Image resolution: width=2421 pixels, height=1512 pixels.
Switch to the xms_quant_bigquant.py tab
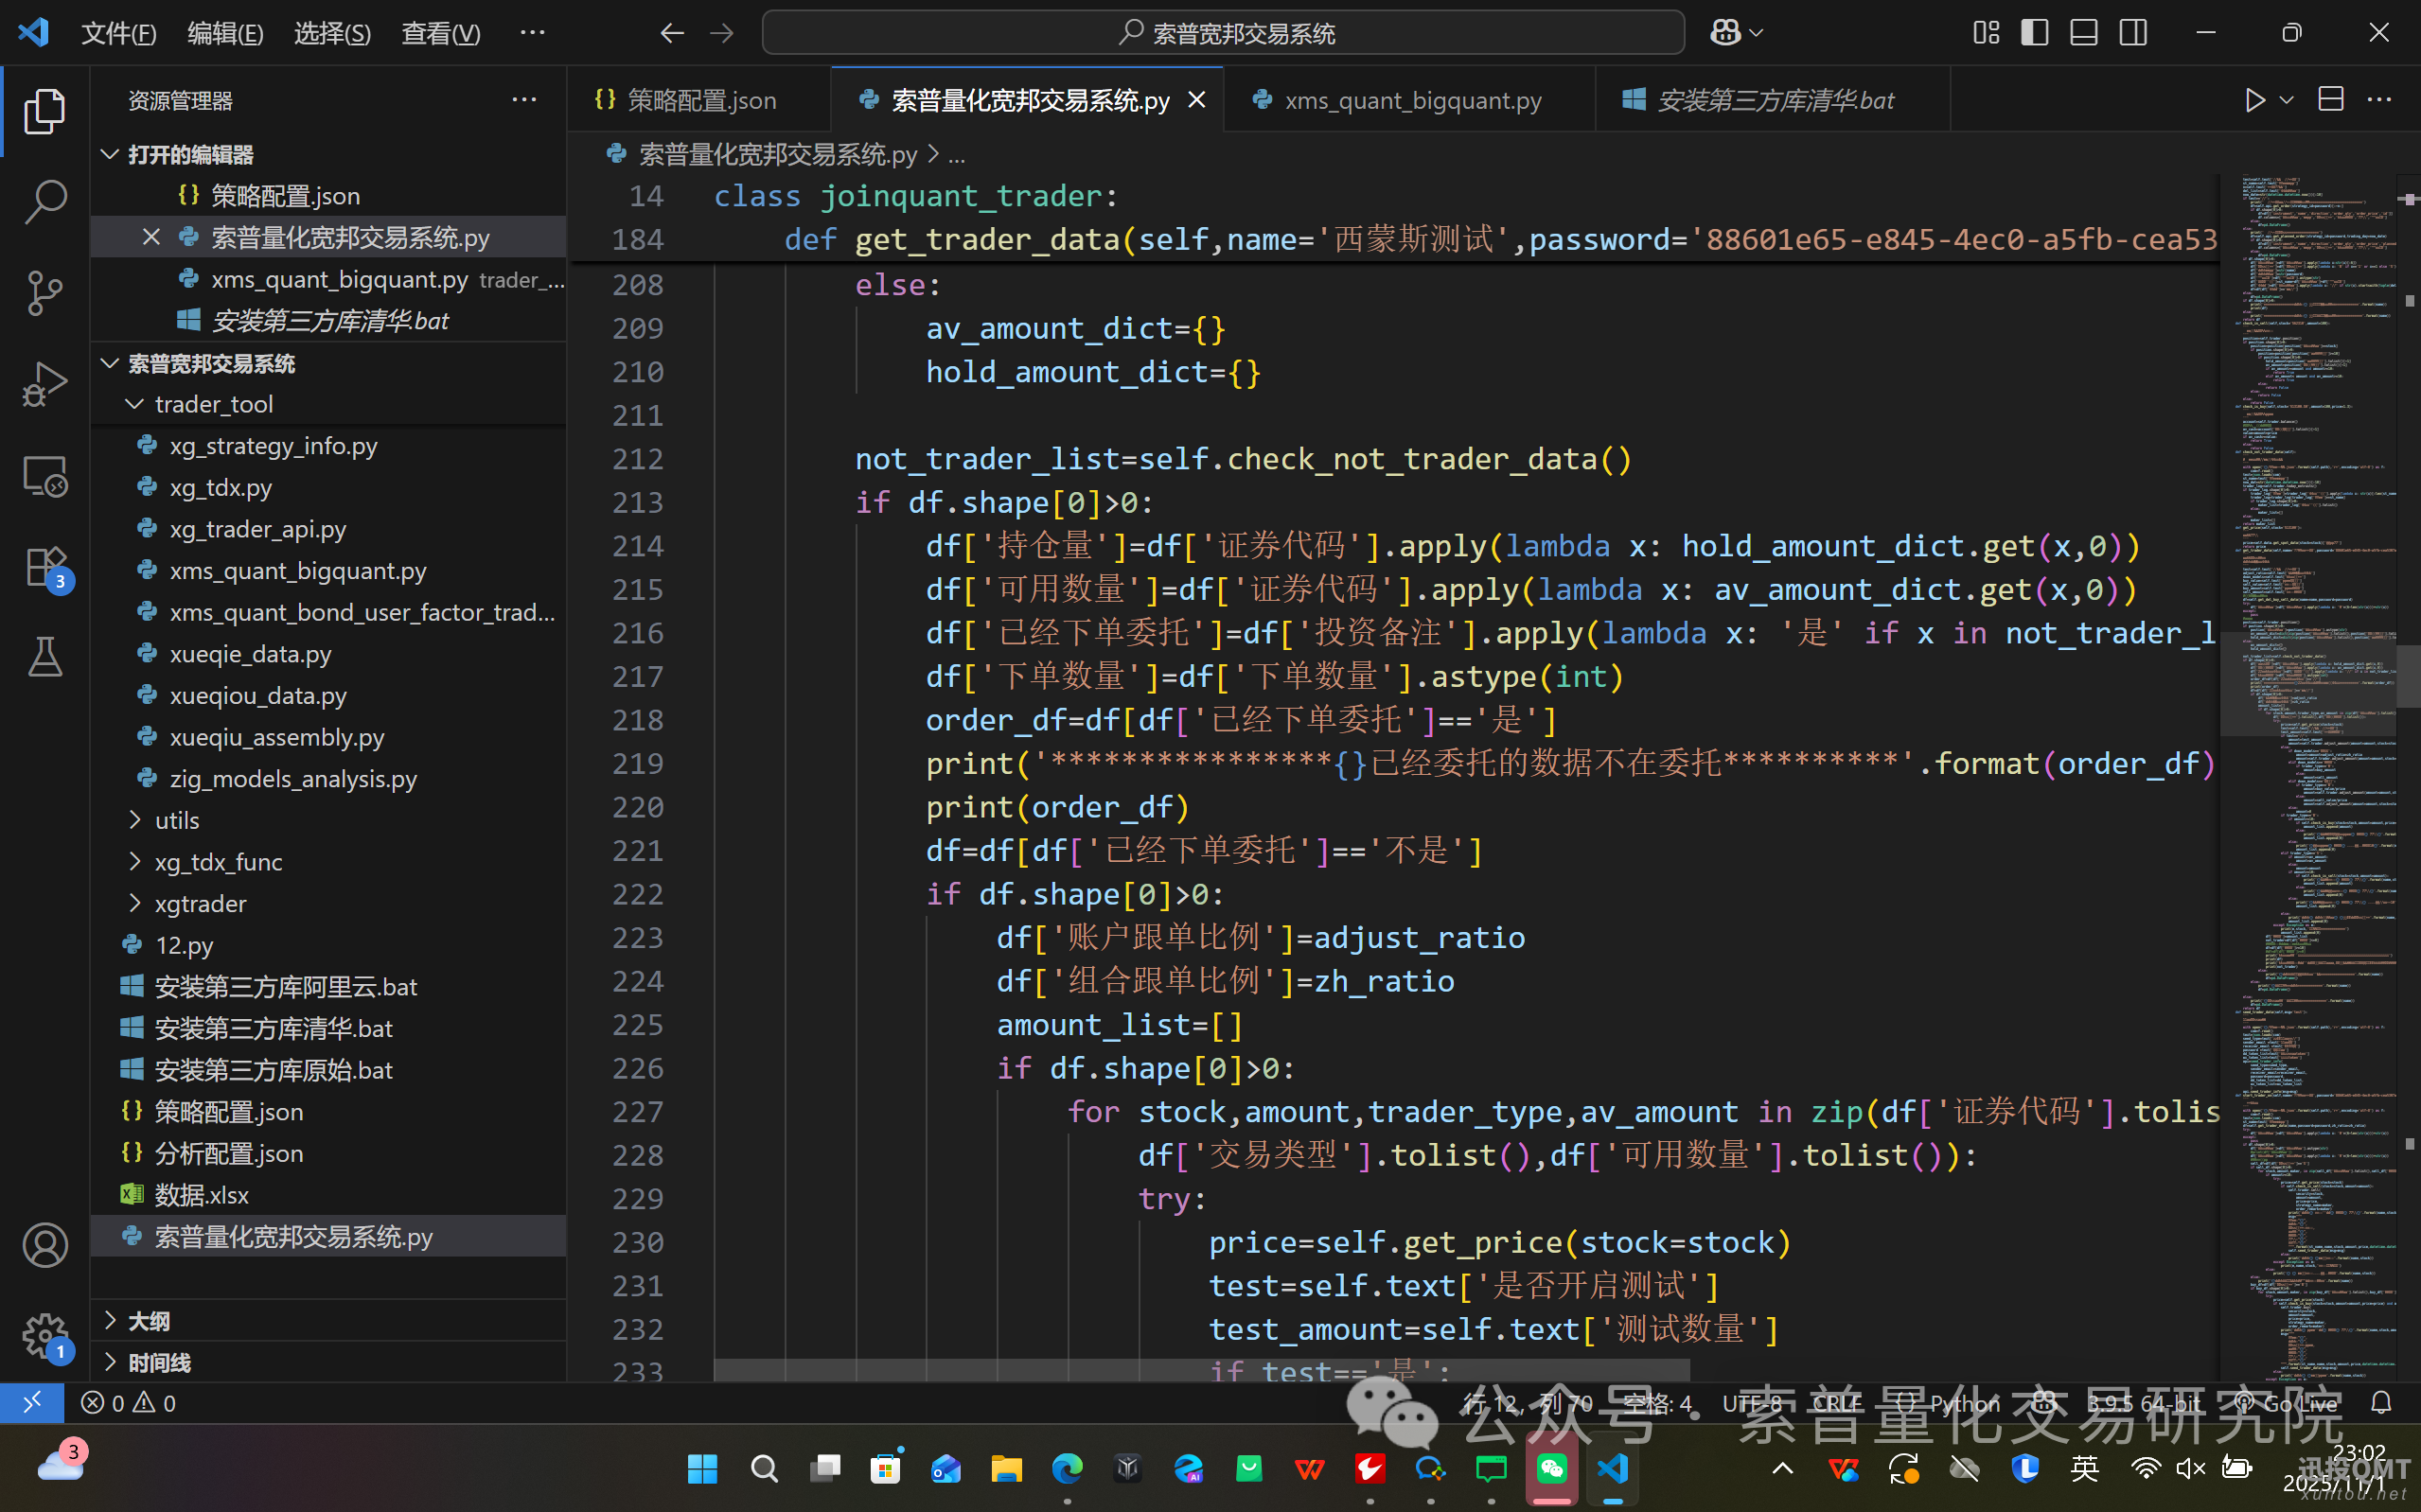point(1412,100)
